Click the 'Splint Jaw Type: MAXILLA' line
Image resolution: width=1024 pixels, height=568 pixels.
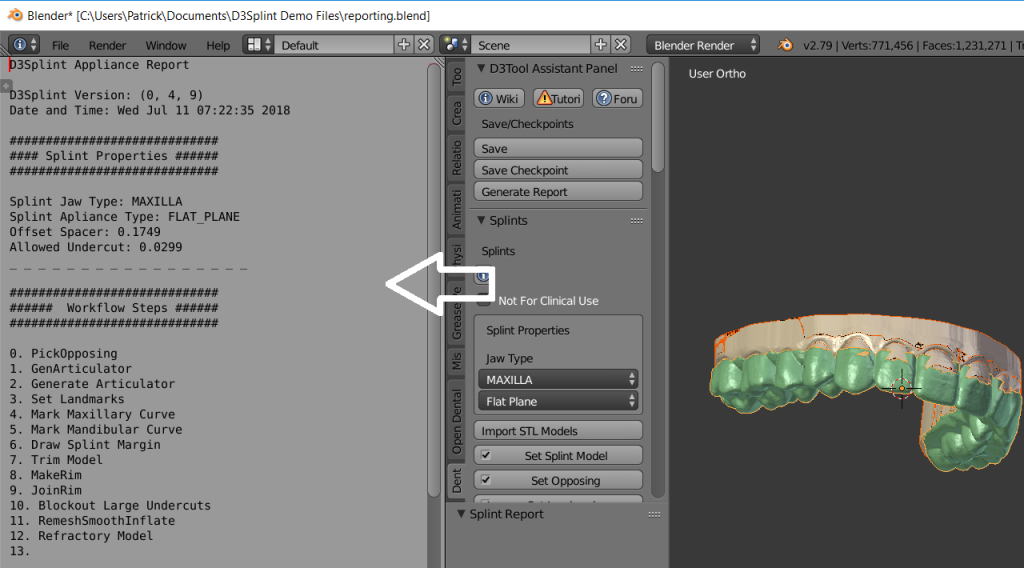[96, 202]
